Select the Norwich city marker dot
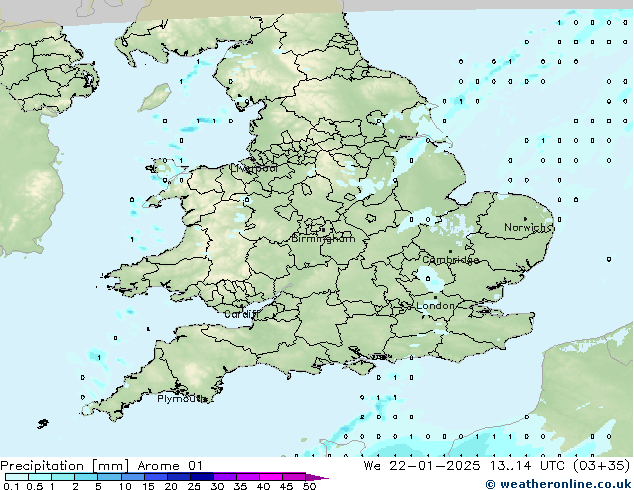The width and height of the screenshot is (634, 490). pos(525,219)
